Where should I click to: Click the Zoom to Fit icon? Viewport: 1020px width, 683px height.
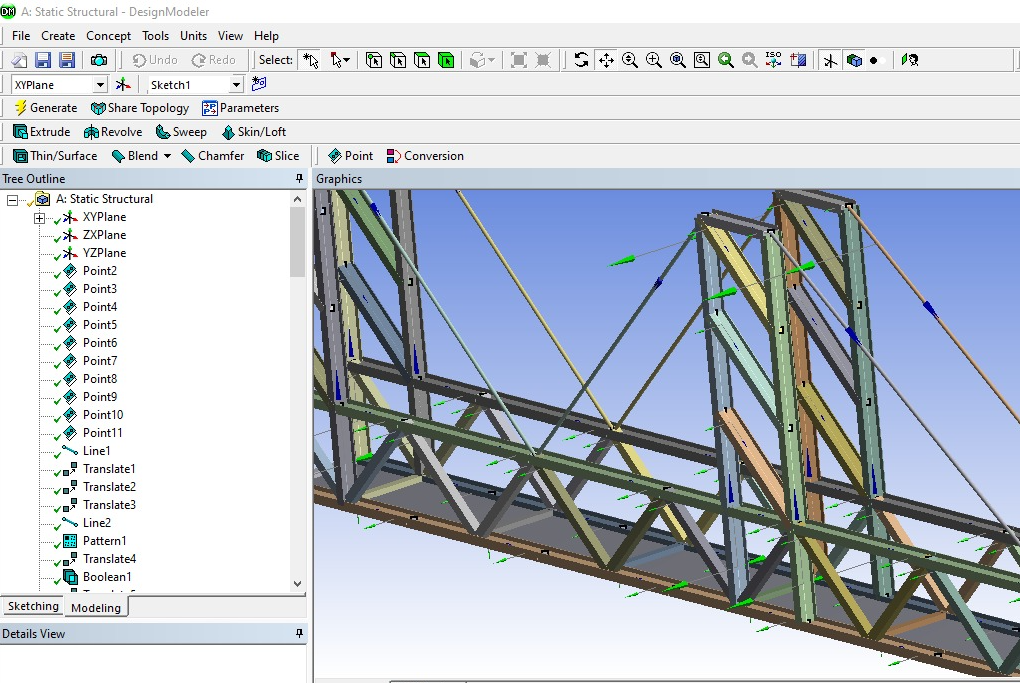tap(678, 60)
